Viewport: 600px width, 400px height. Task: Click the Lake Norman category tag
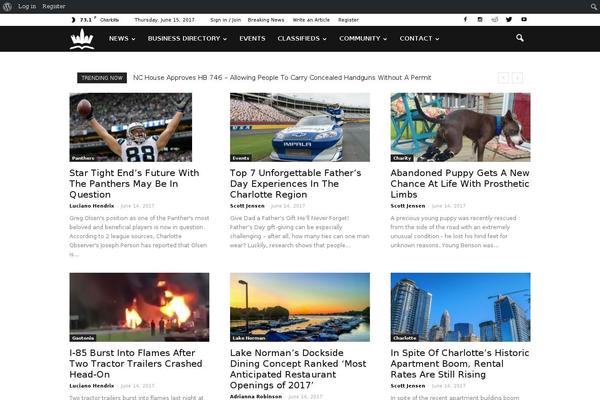[x=249, y=338]
